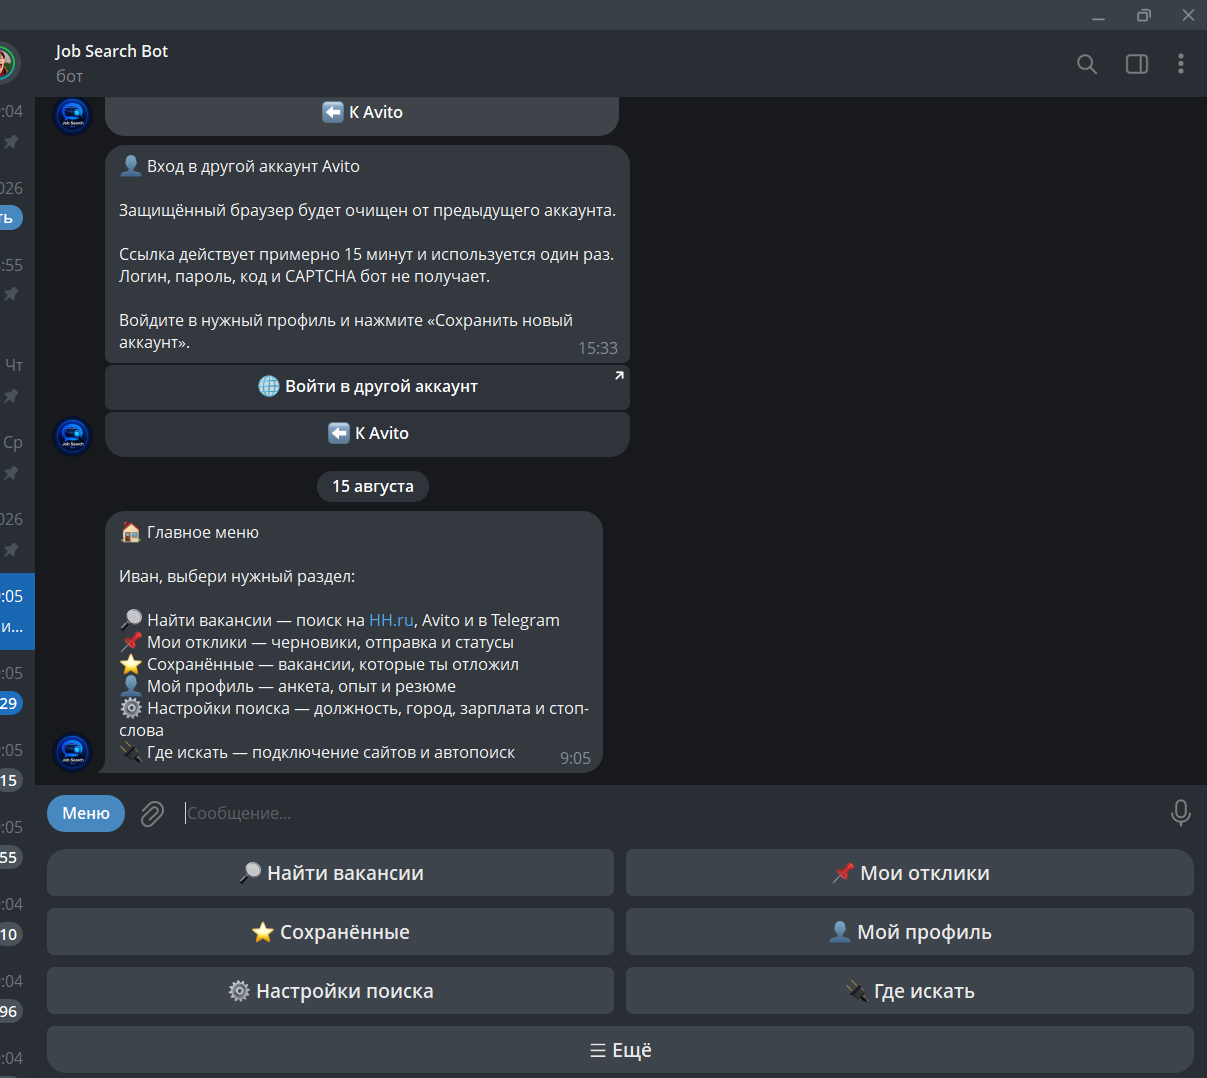Toggle the right sidebar panel icon

[1137, 64]
